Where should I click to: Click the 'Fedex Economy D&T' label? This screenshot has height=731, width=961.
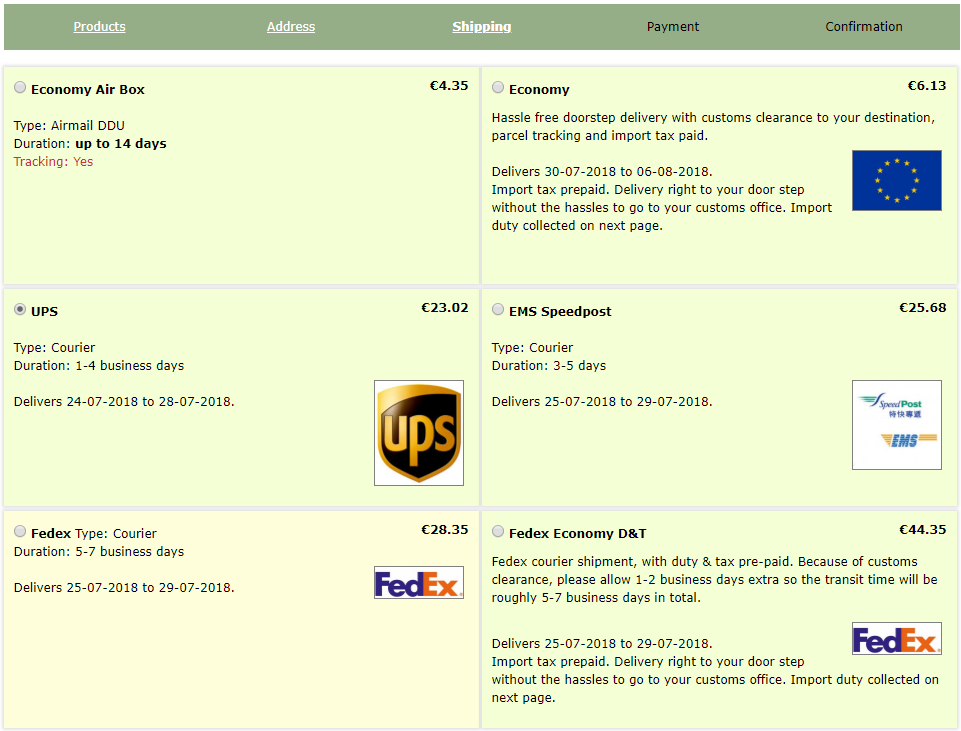pos(577,534)
